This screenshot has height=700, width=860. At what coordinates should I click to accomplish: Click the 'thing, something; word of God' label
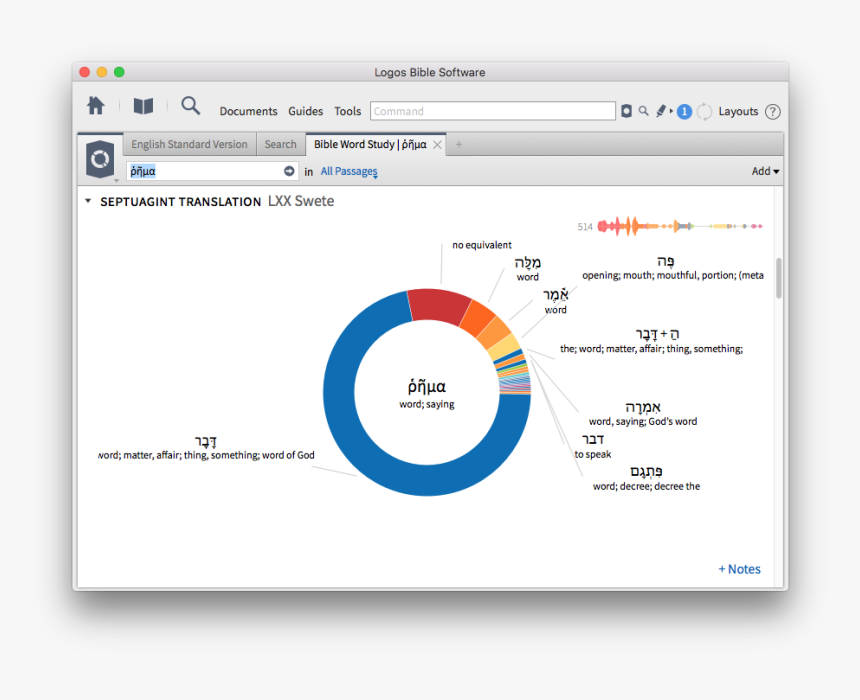206,455
